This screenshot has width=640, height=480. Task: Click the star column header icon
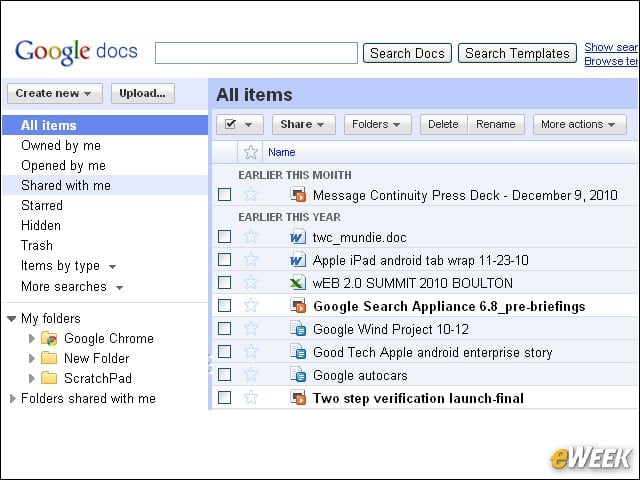tap(251, 152)
